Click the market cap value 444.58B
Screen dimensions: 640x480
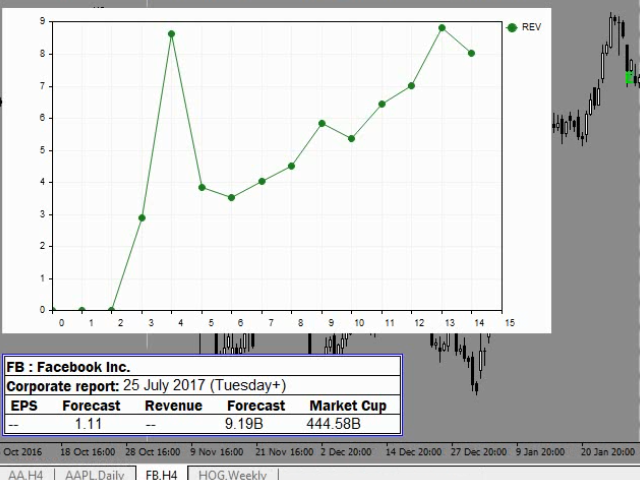[x=333, y=424]
